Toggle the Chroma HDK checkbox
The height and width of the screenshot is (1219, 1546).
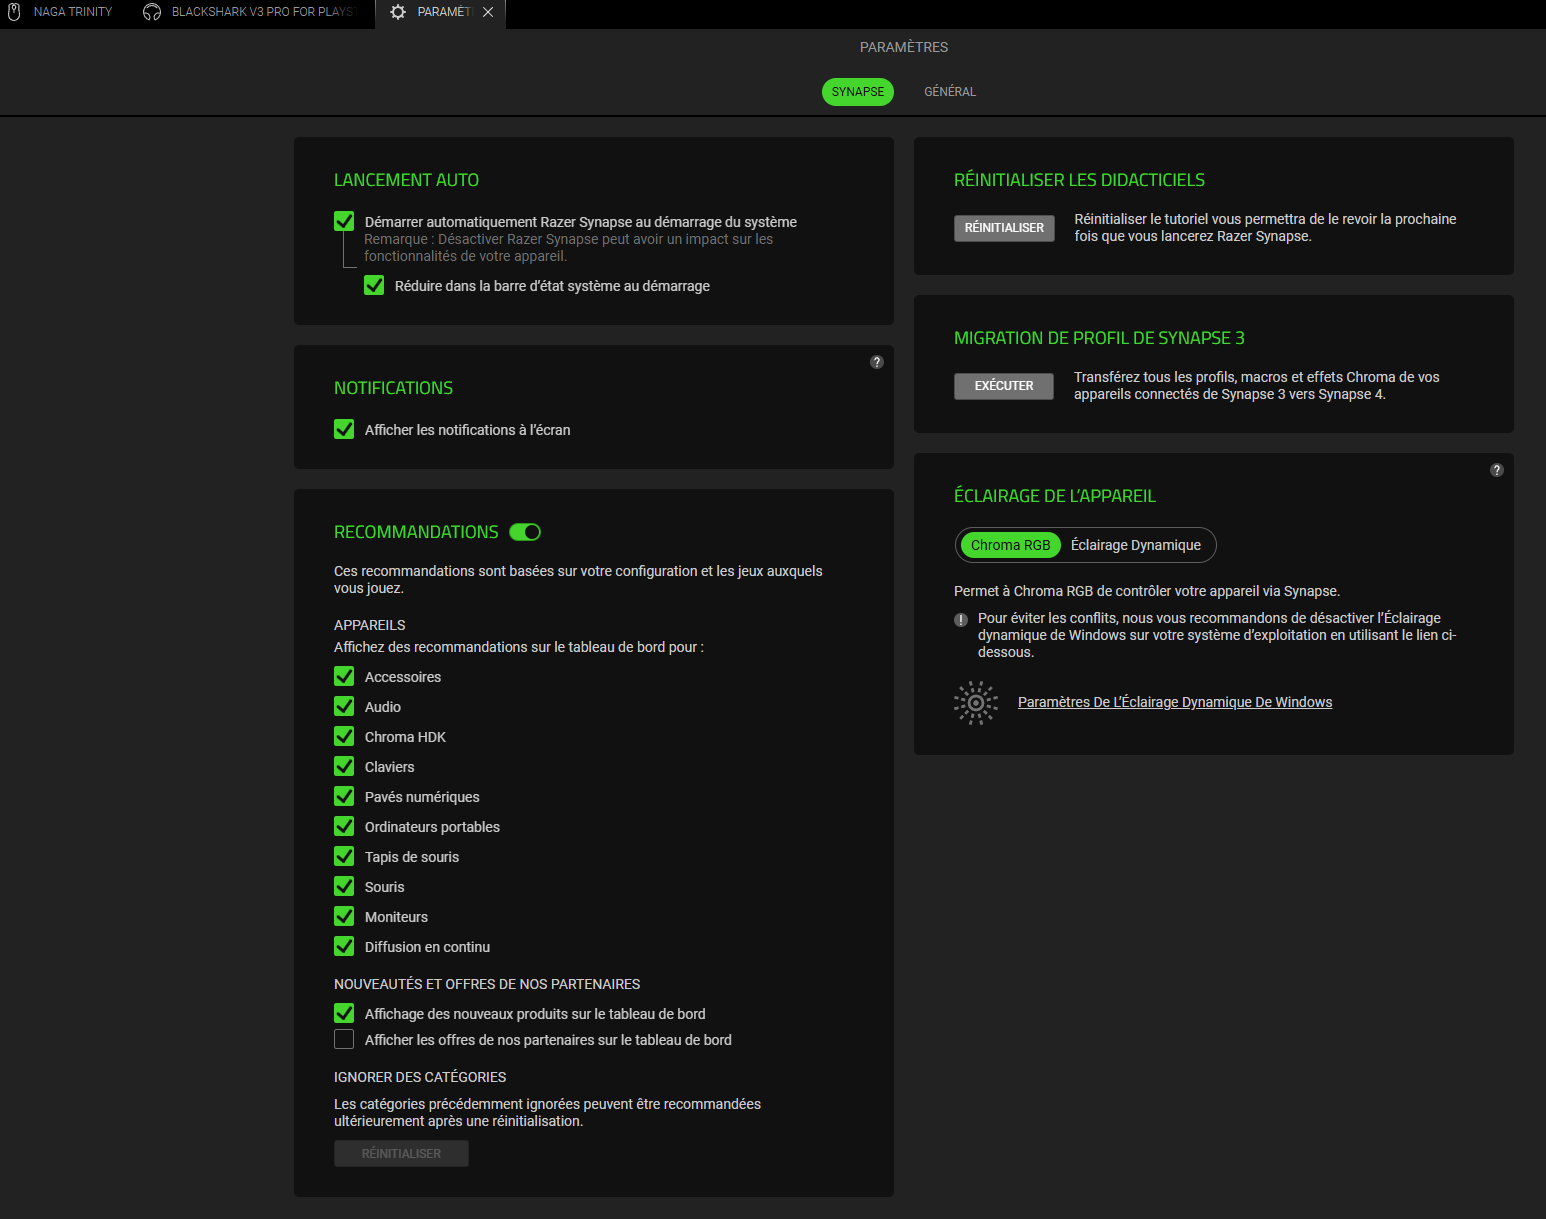pyautogui.click(x=344, y=736)
